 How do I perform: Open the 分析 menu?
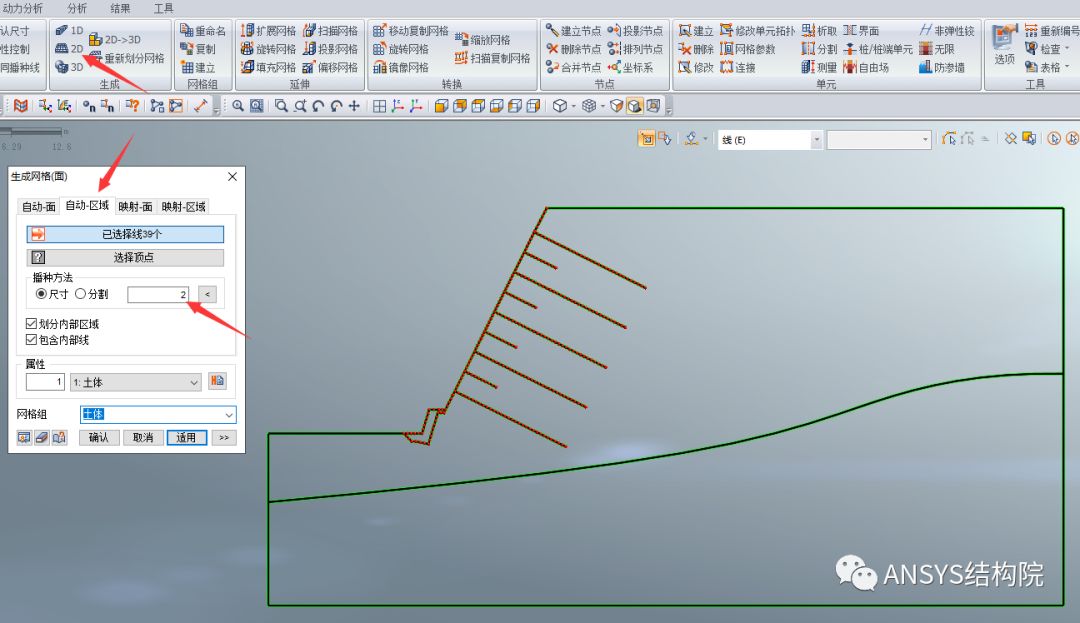[x=77, y=8]
